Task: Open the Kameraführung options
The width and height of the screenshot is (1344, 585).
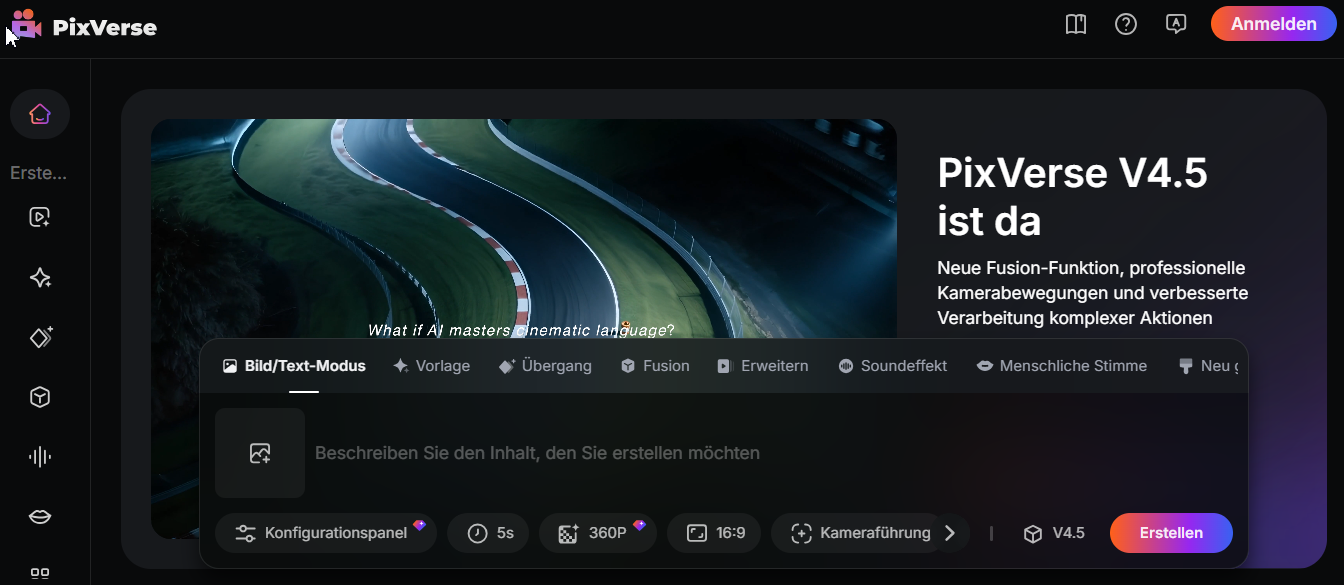Action: (x=861, y=533)
